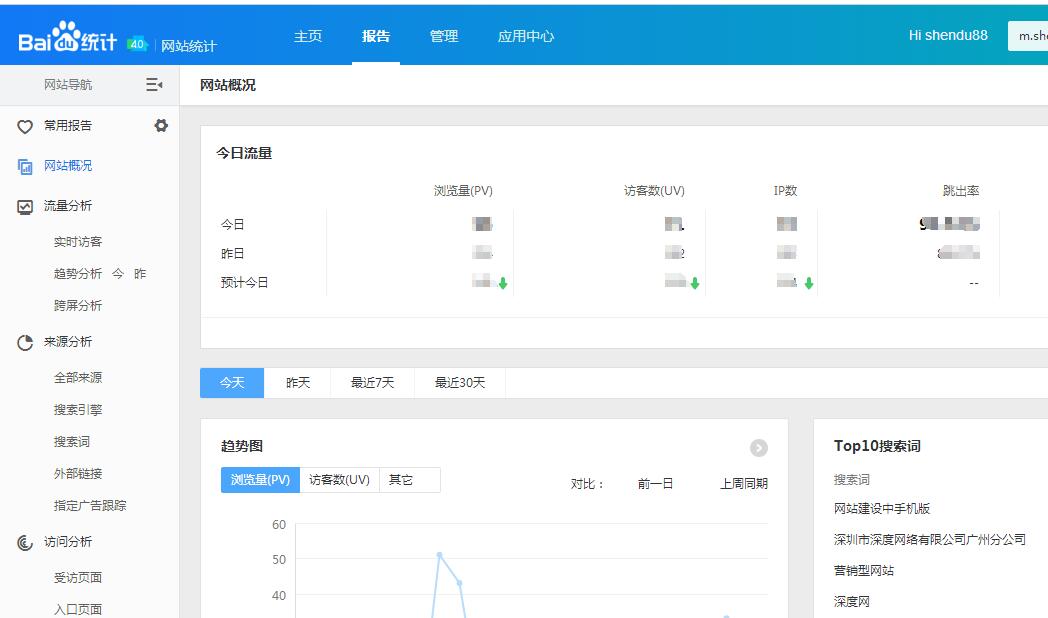This screenshot has height=618, width=1048.
Task: Open the 应用中心 menu item
Action: point(525,36)
